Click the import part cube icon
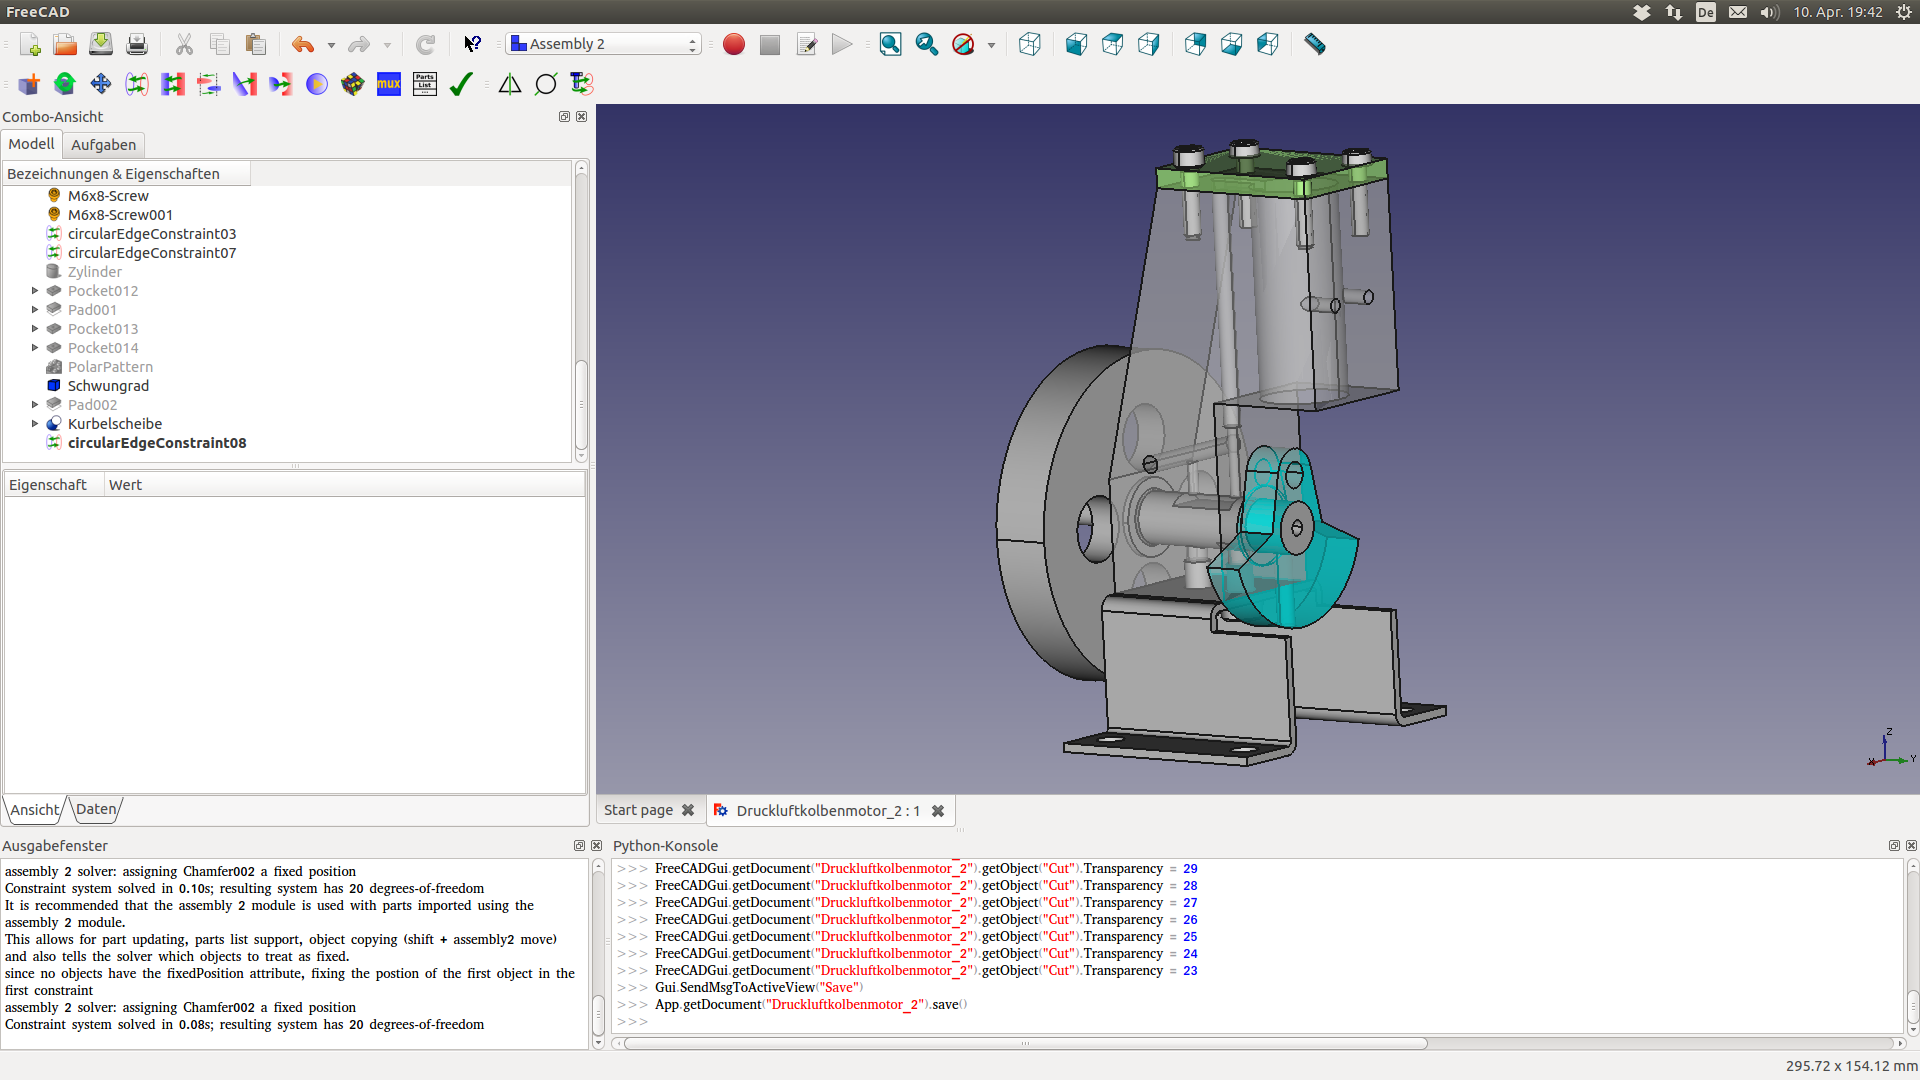This screenshot has width=1920, height=1080. (x=29, y=84)
